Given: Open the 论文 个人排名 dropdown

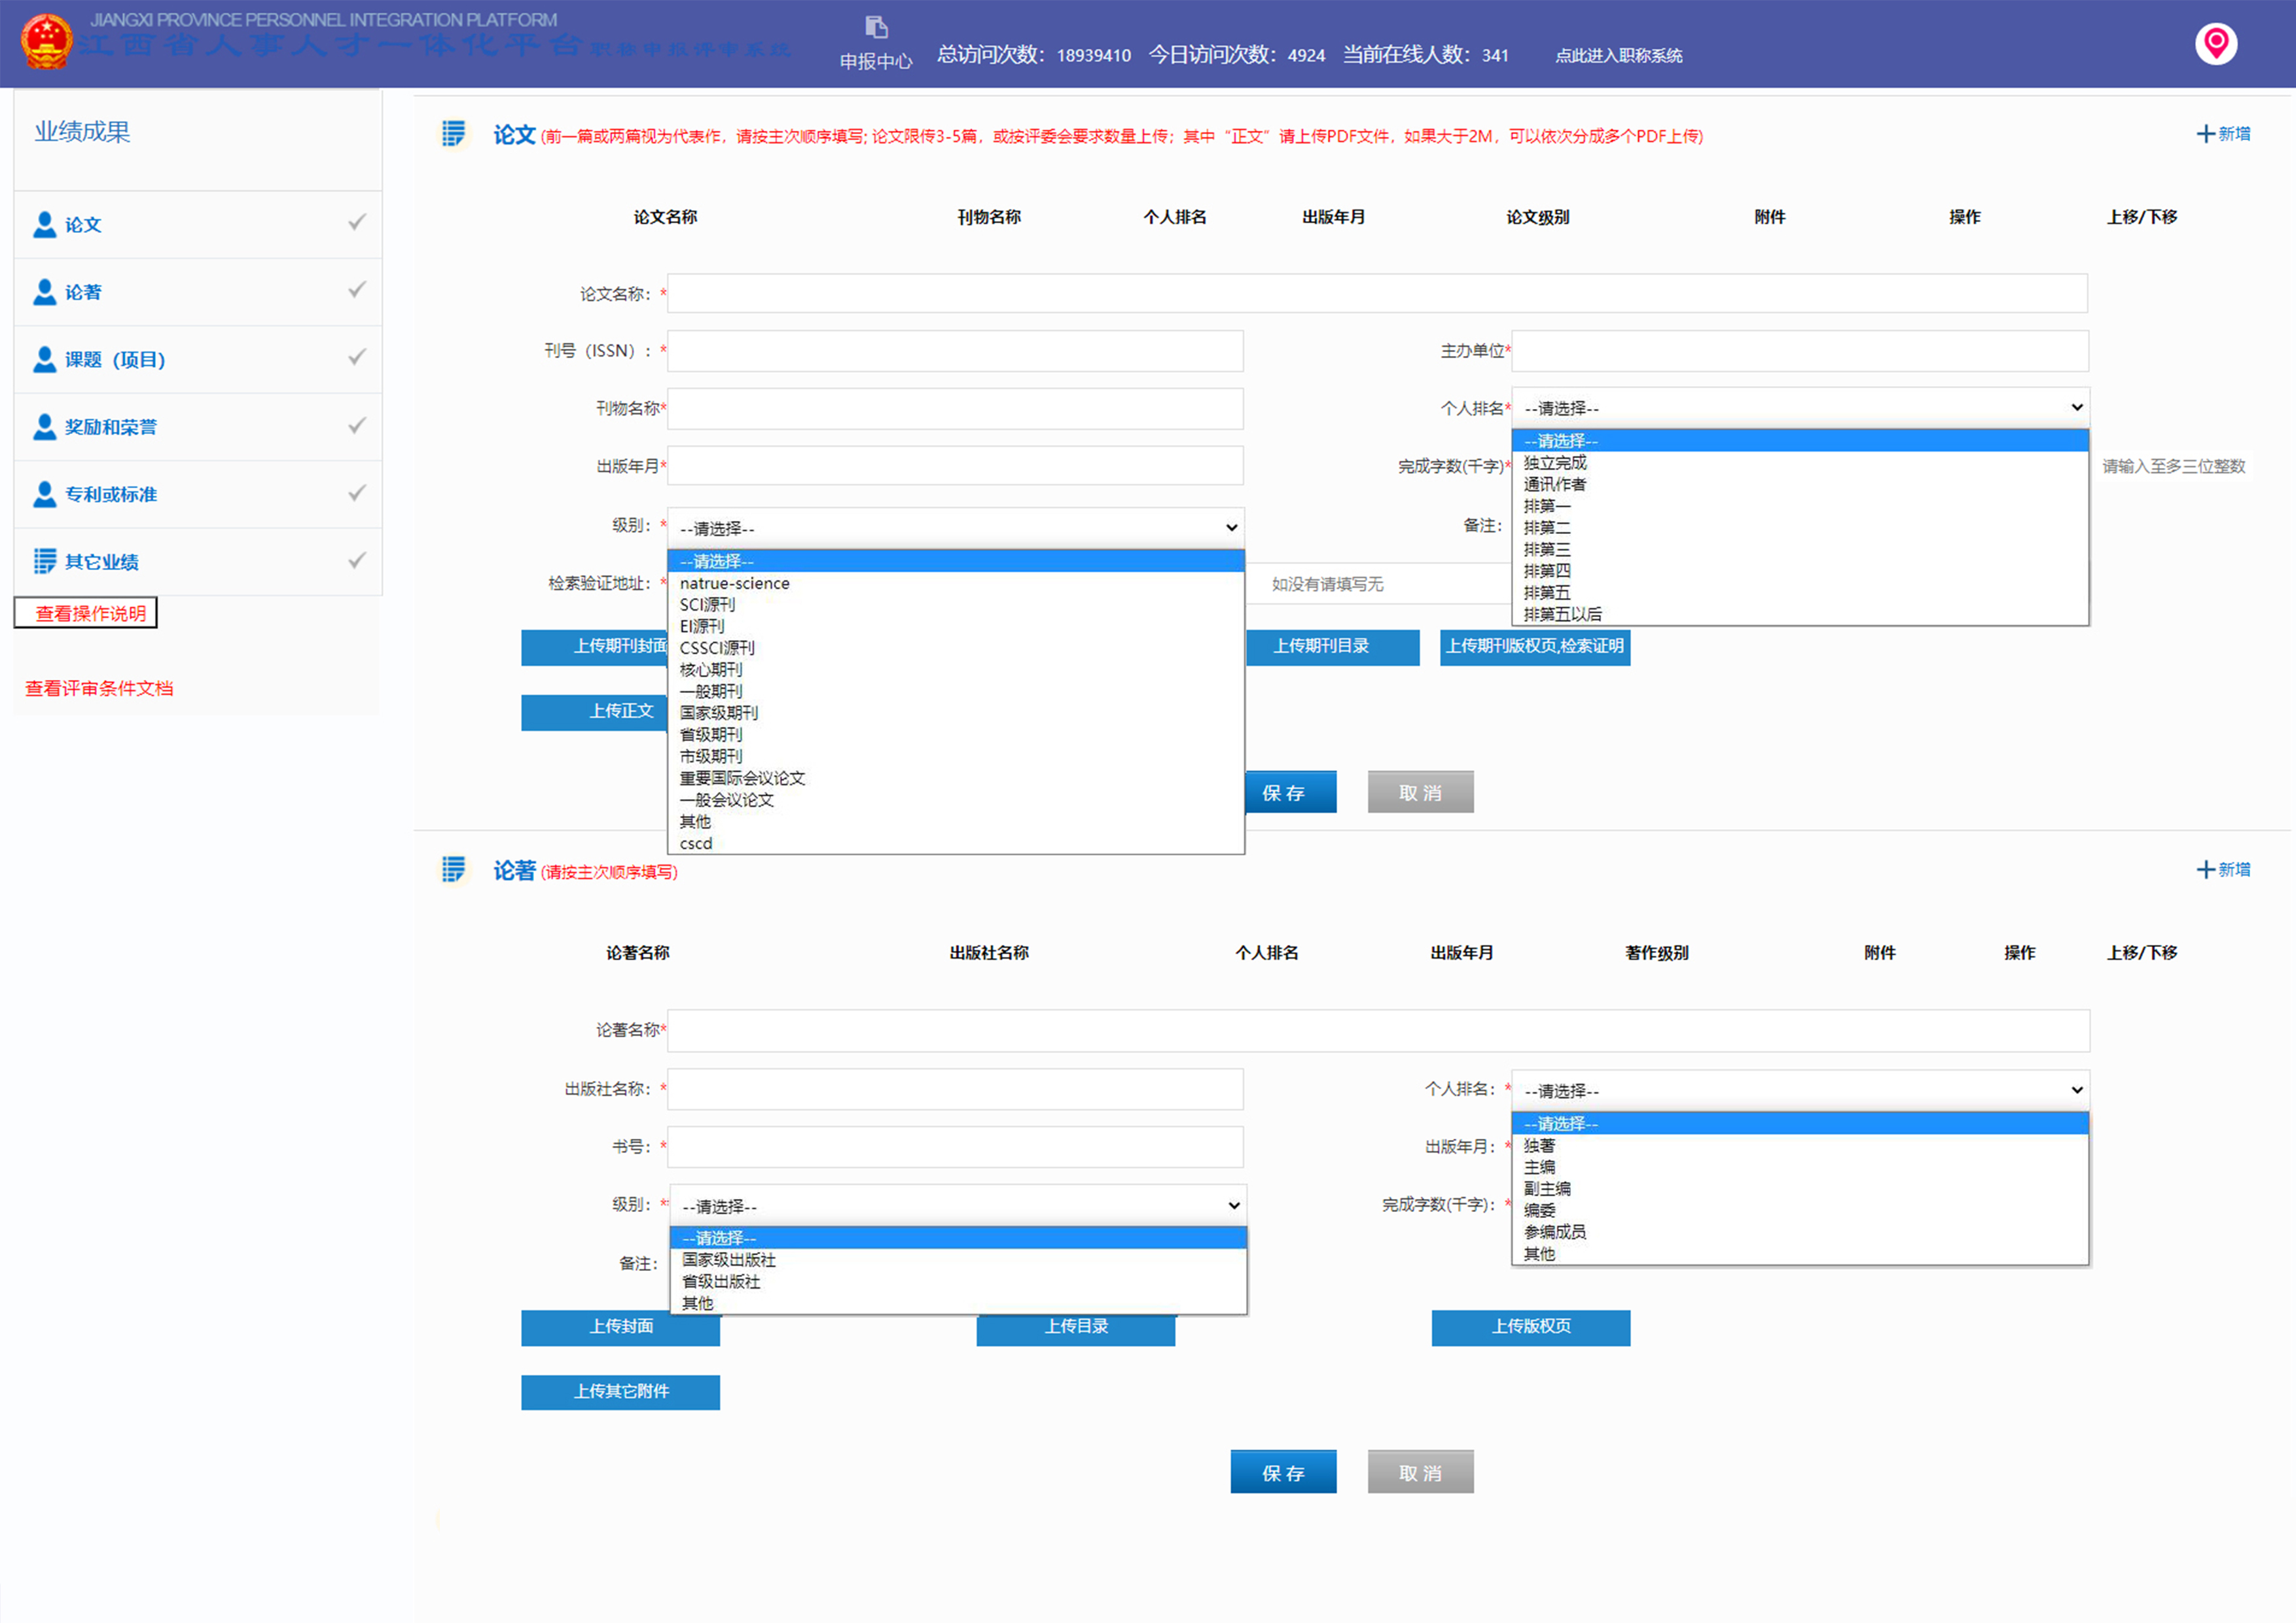Looking at the screenshot, I should pos(1799,408).
